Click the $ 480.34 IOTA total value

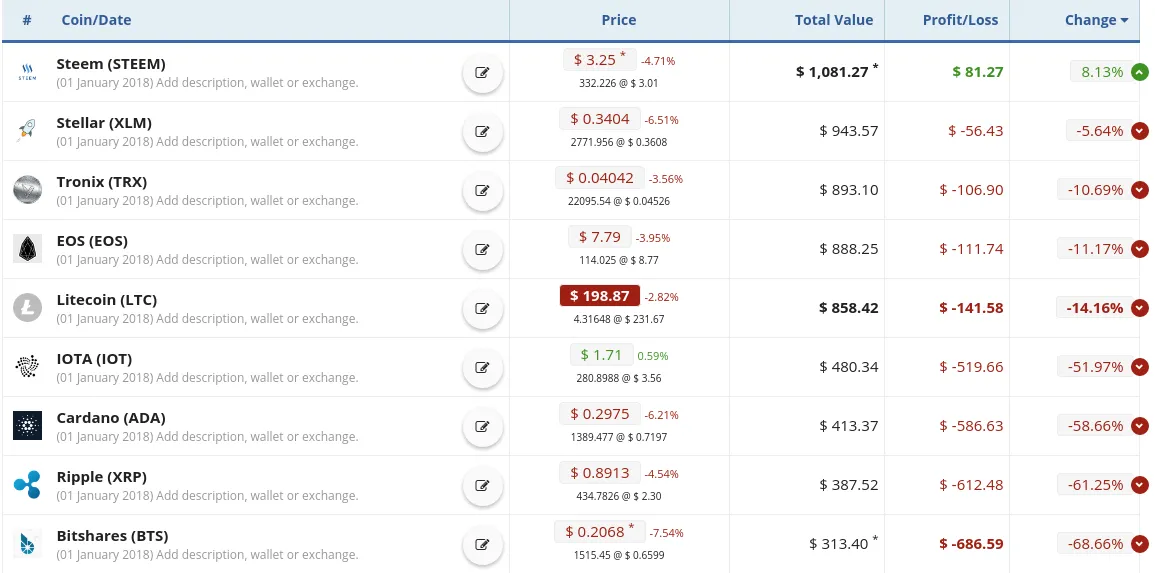coord(849,367)
